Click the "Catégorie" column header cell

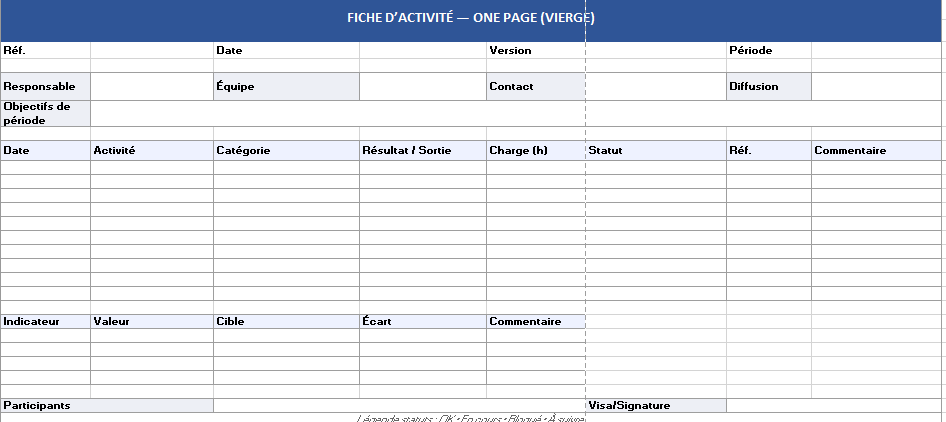coord(285,151)
